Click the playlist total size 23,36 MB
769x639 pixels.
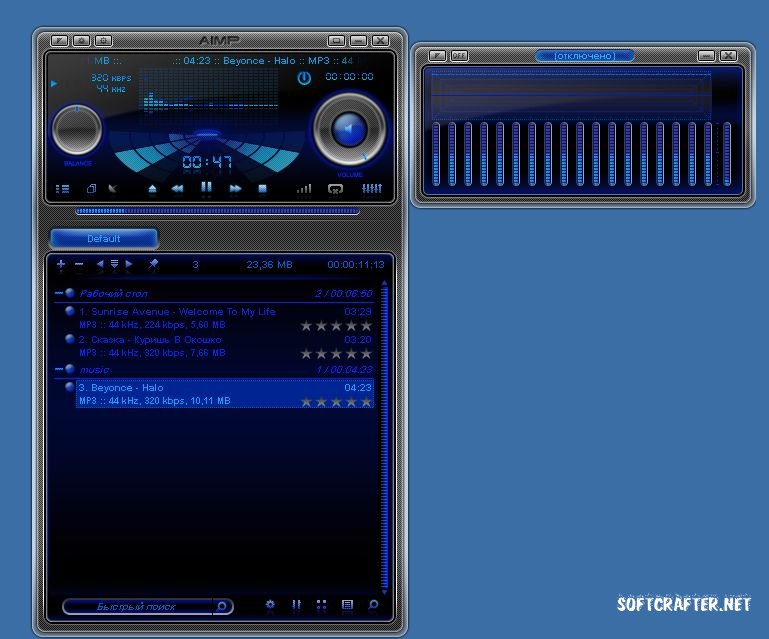(x=269, y=265)
